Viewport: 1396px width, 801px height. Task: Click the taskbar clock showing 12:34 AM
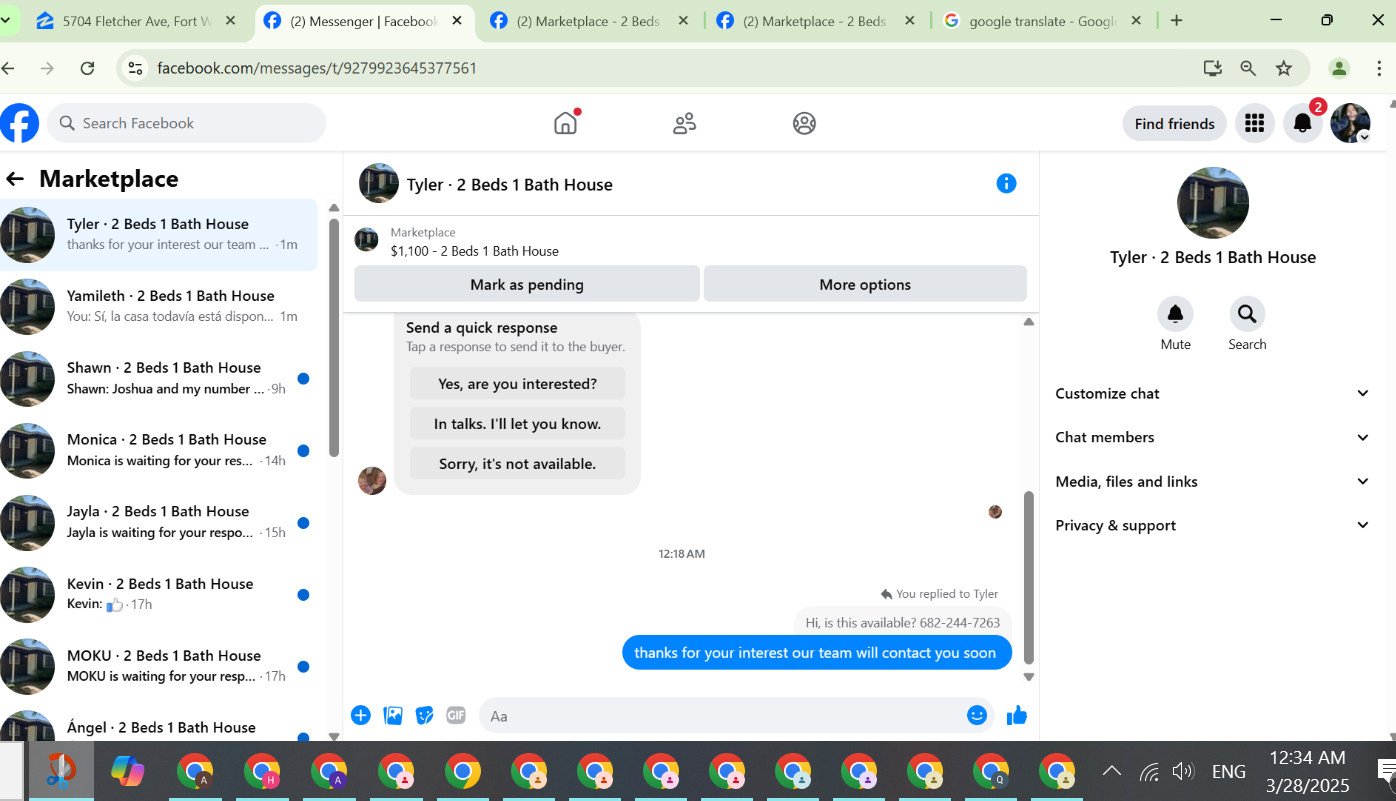click(x=1307, y=771)
